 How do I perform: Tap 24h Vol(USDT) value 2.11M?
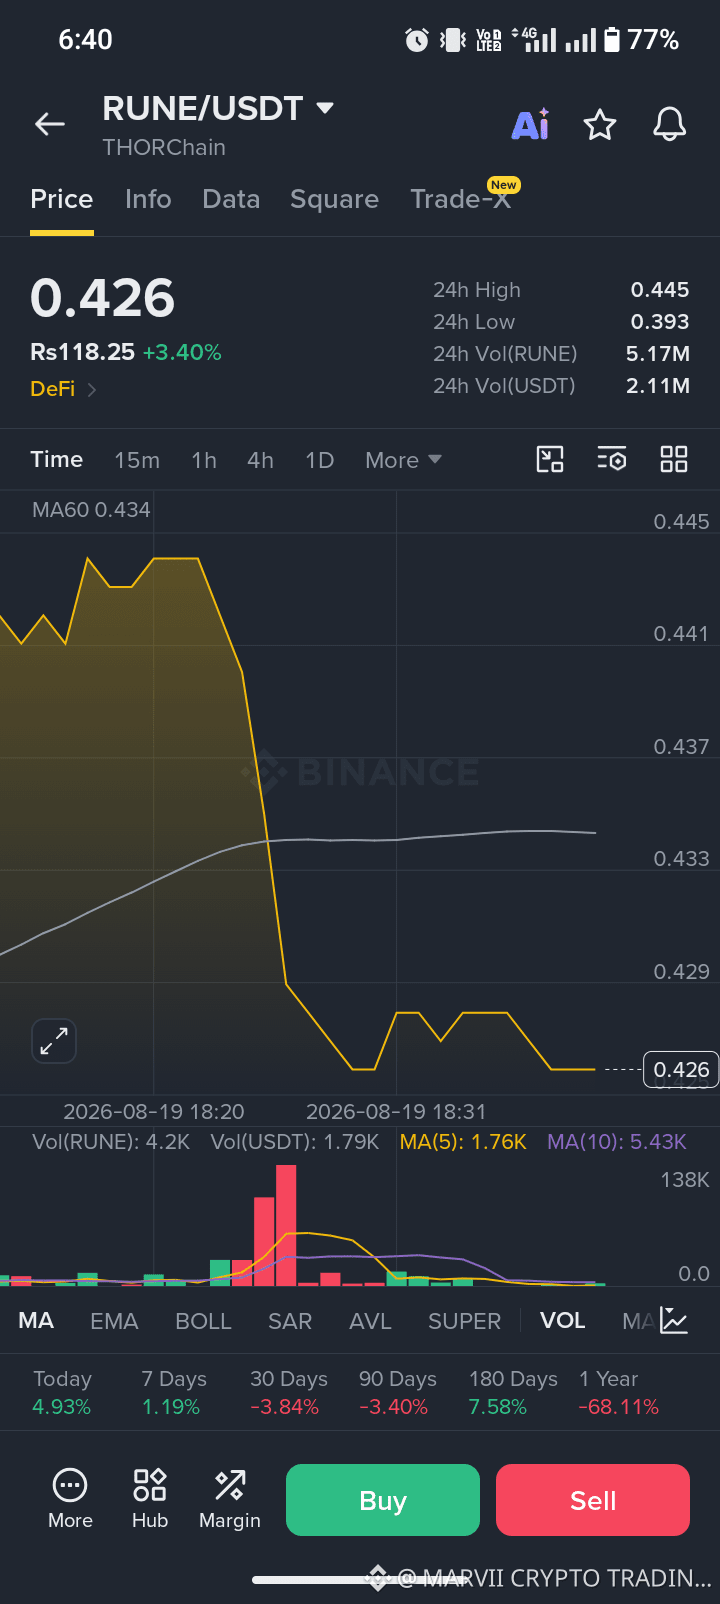[658, 386]
